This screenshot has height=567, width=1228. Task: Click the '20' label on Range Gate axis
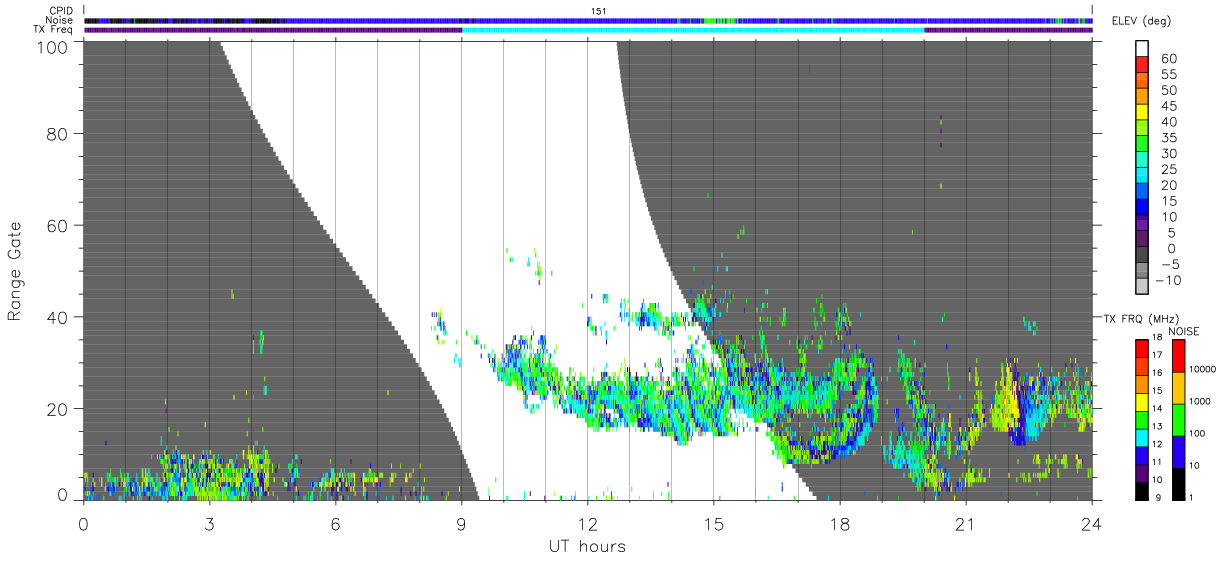58,409
